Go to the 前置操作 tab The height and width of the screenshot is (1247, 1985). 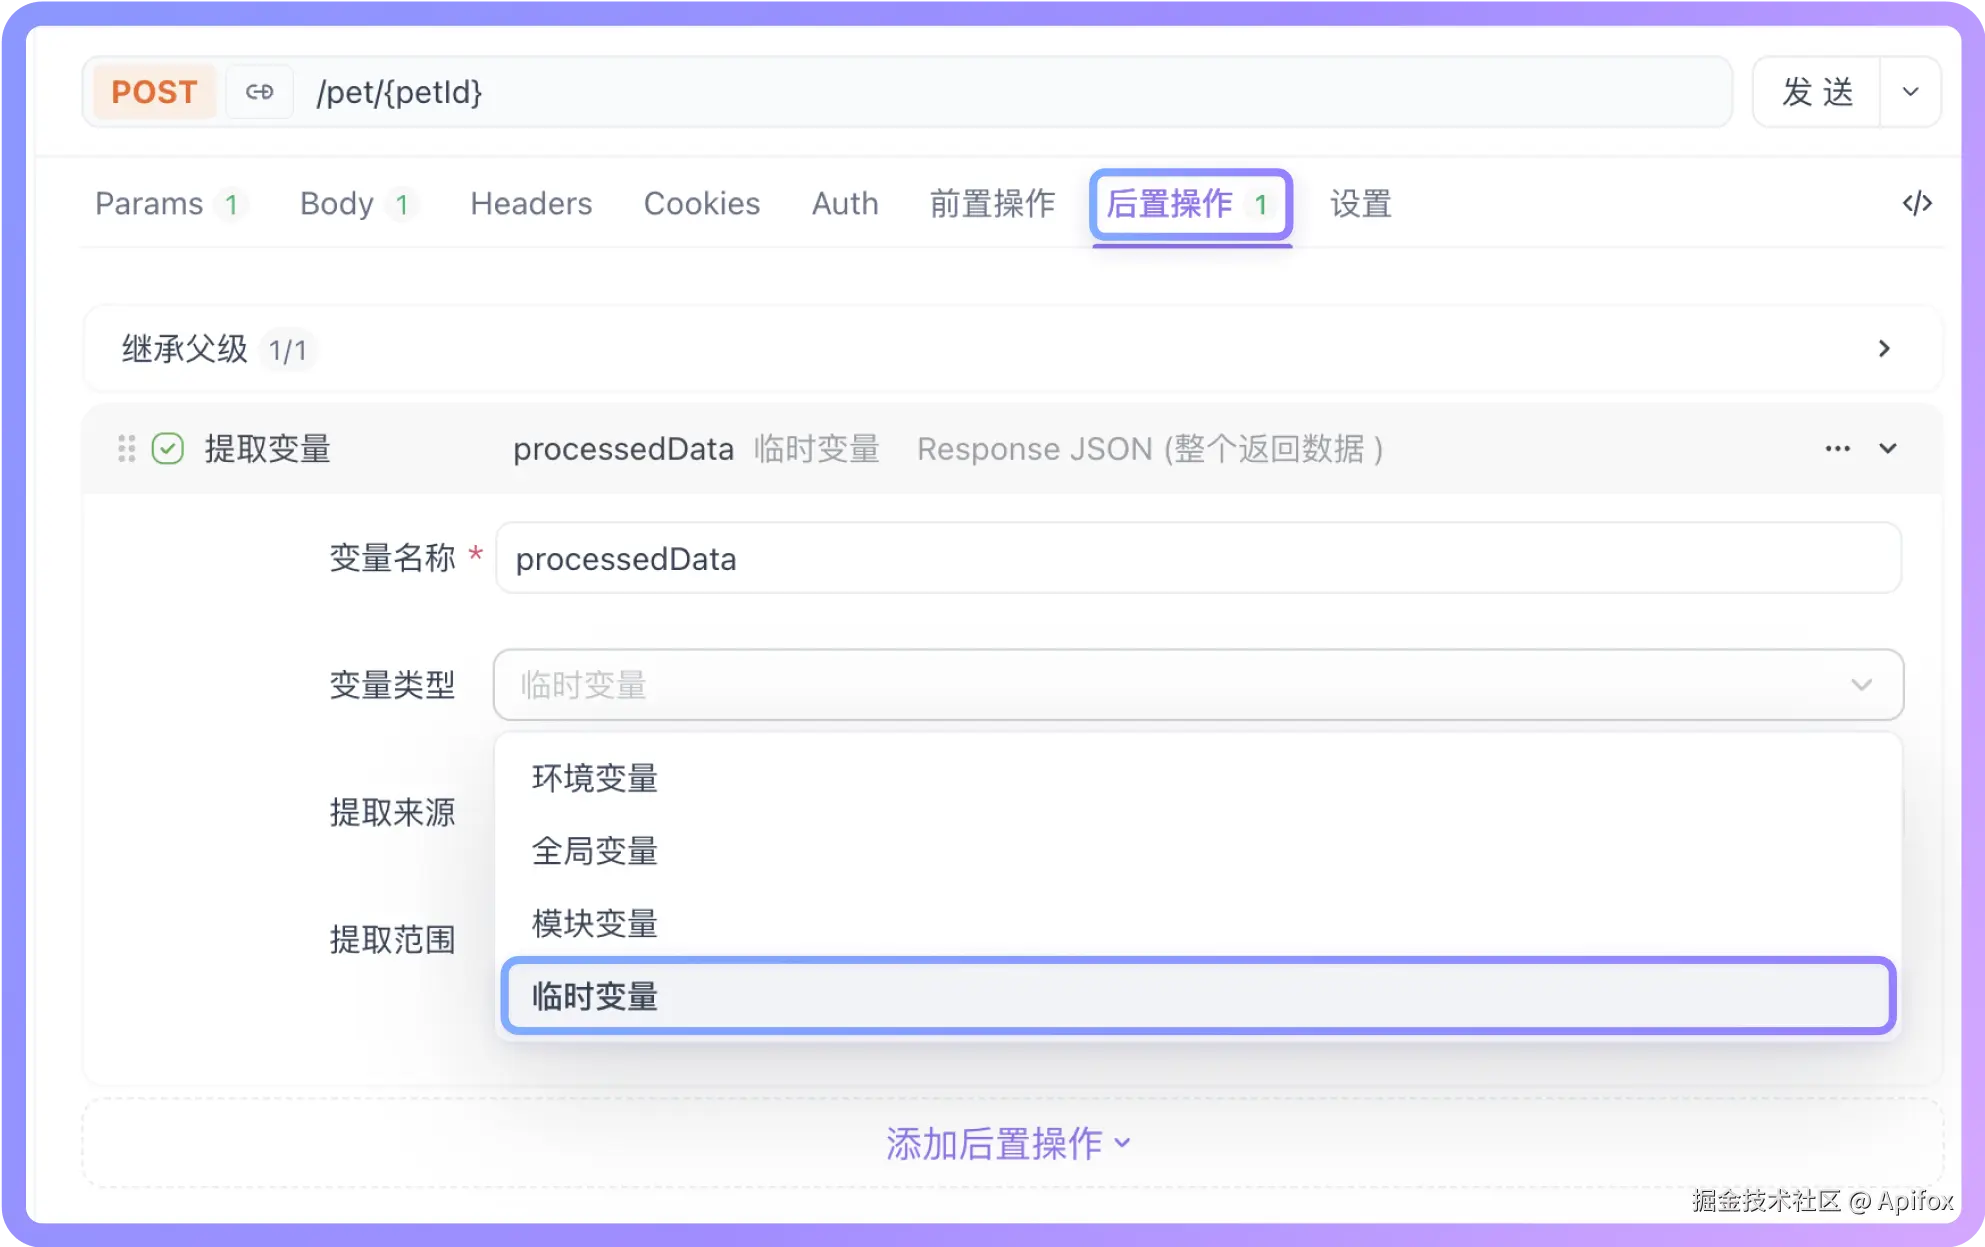(992, 204)
